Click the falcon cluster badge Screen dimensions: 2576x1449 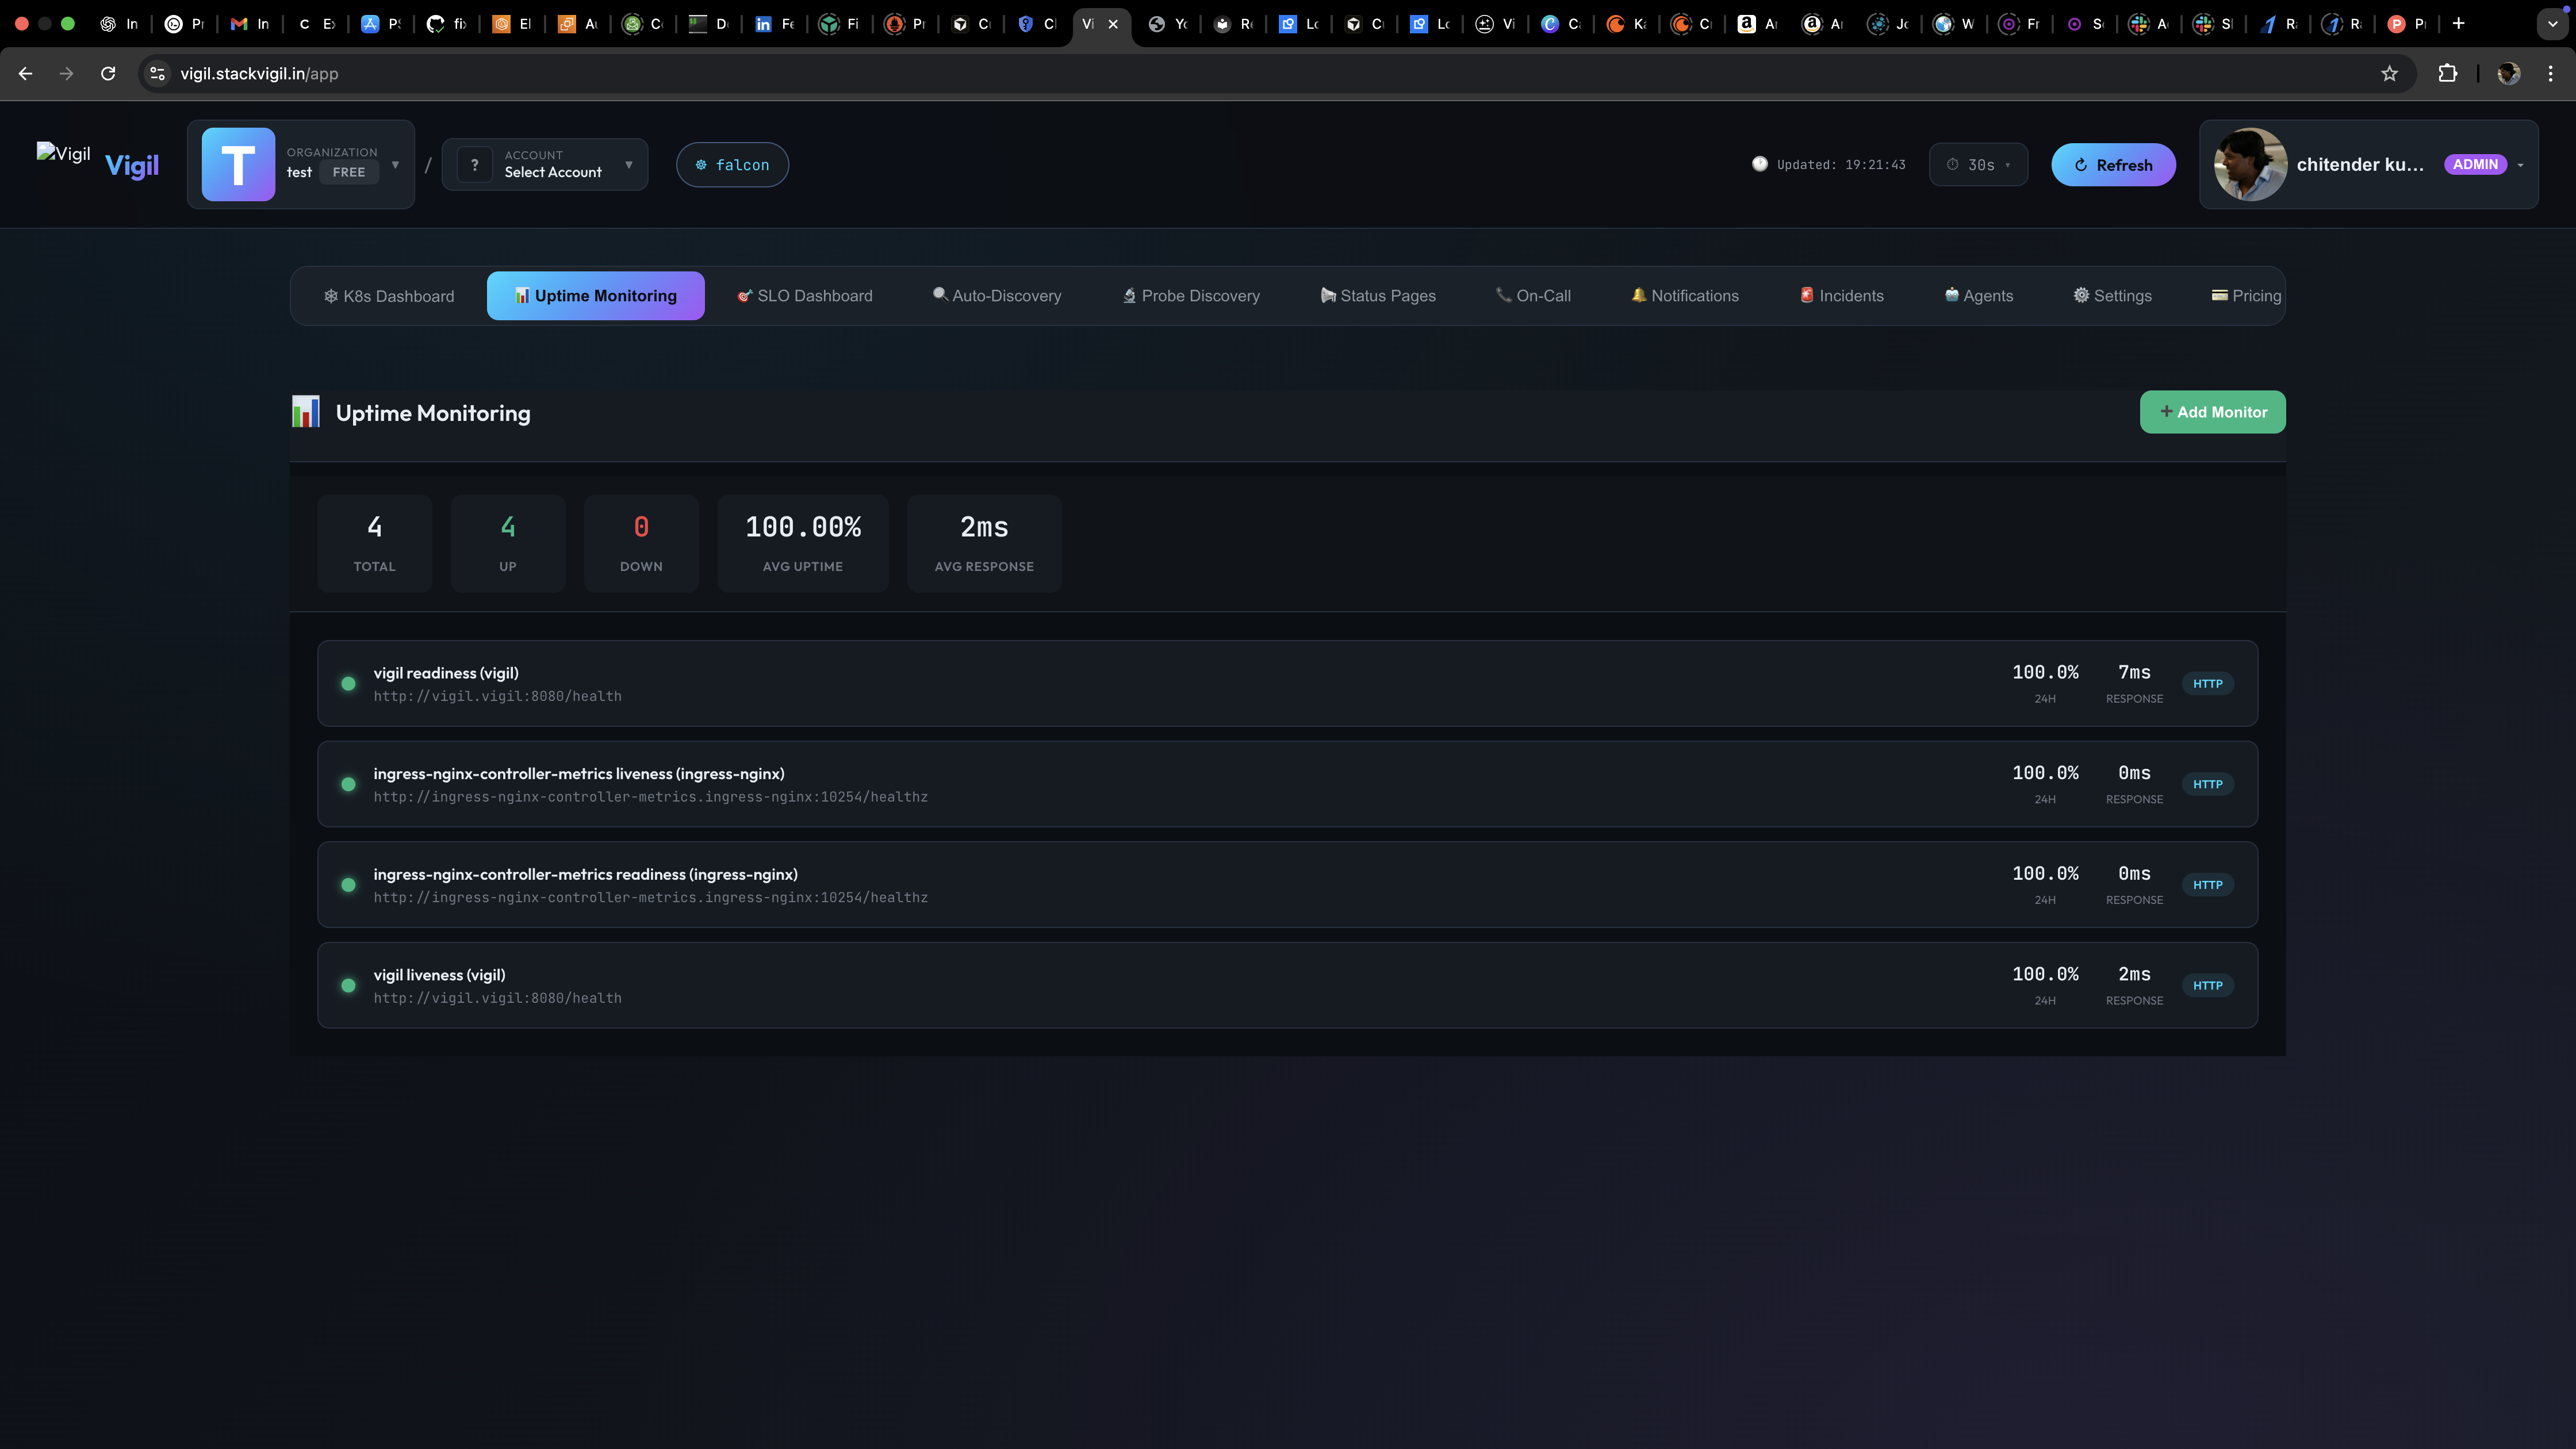732,164
